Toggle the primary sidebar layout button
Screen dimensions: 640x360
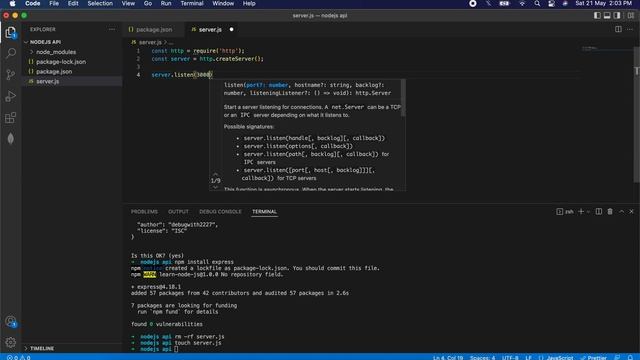597,16
